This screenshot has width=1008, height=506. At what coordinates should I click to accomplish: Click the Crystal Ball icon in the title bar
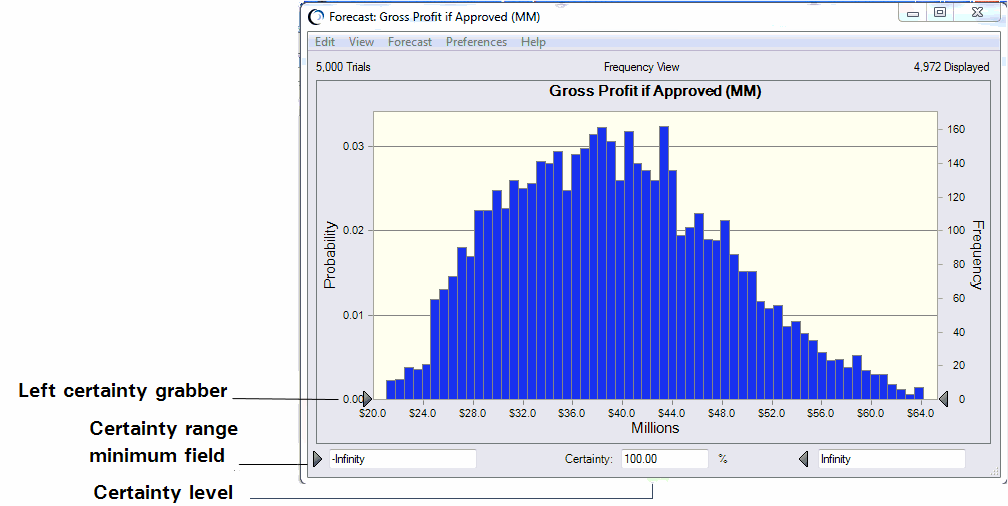[x=316, y=17]
